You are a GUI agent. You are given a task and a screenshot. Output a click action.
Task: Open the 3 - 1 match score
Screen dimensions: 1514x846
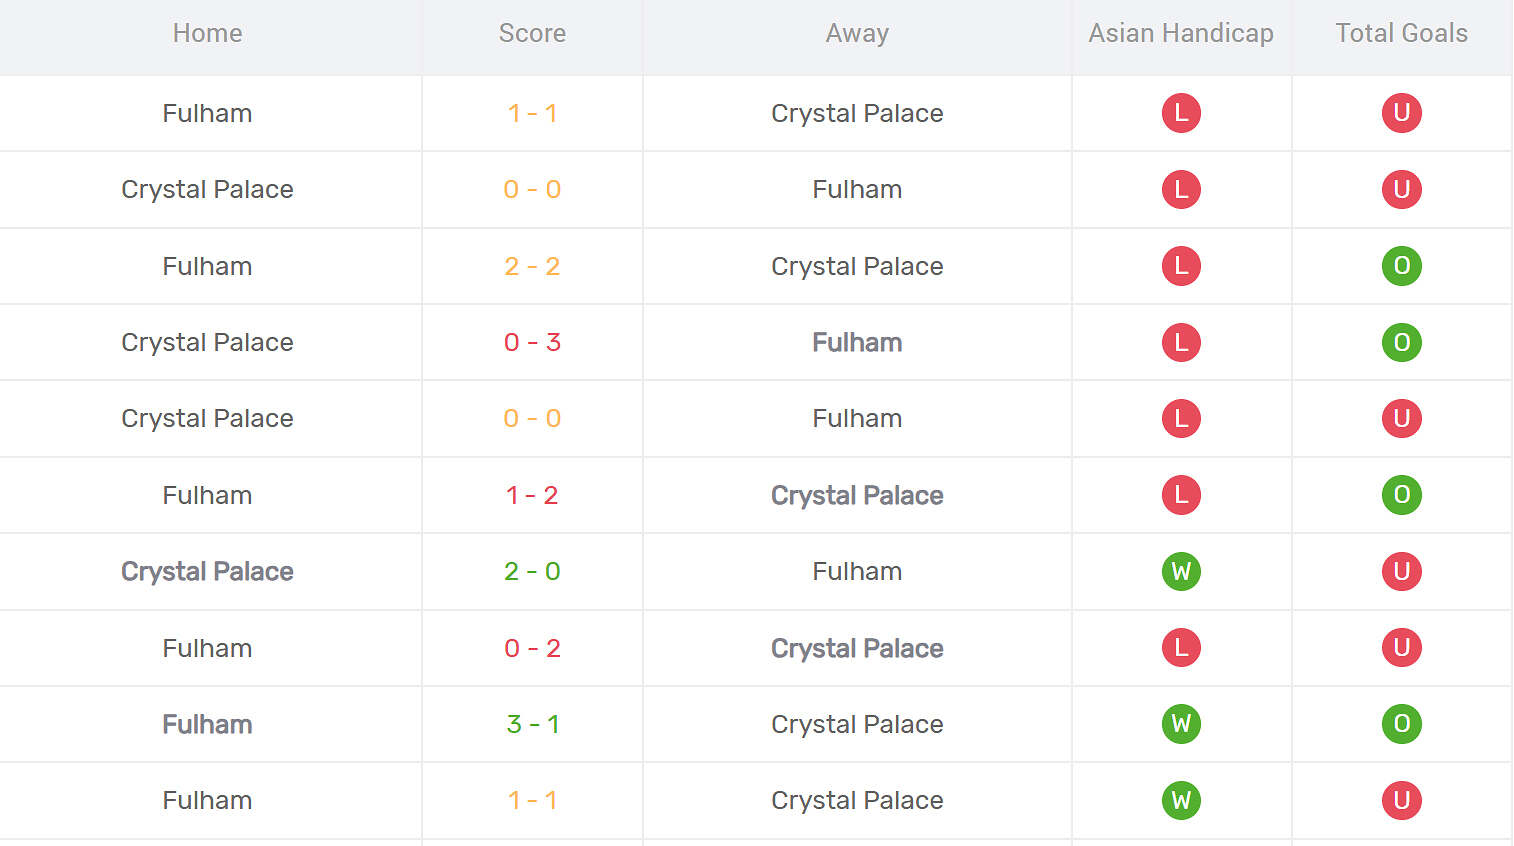532,724
